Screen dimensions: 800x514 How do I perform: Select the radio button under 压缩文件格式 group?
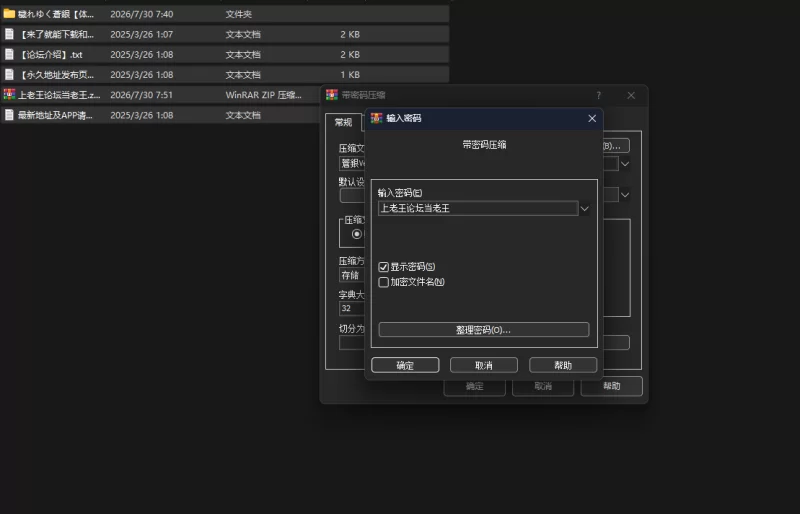(x=357, y=234)
